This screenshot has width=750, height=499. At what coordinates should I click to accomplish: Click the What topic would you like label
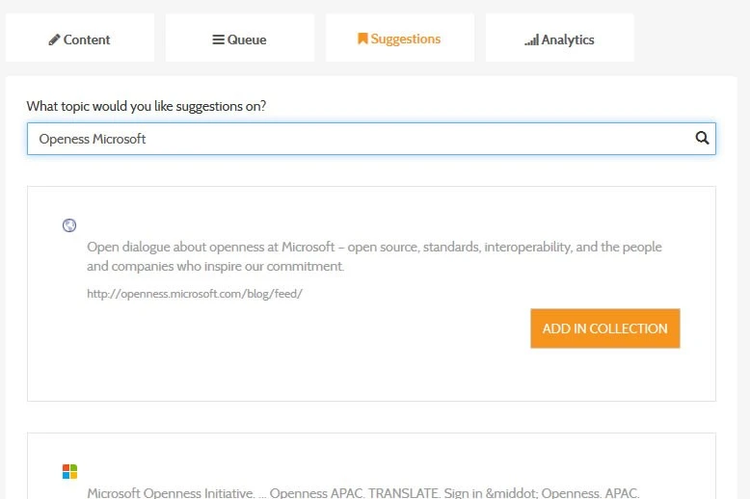point(146,106)
